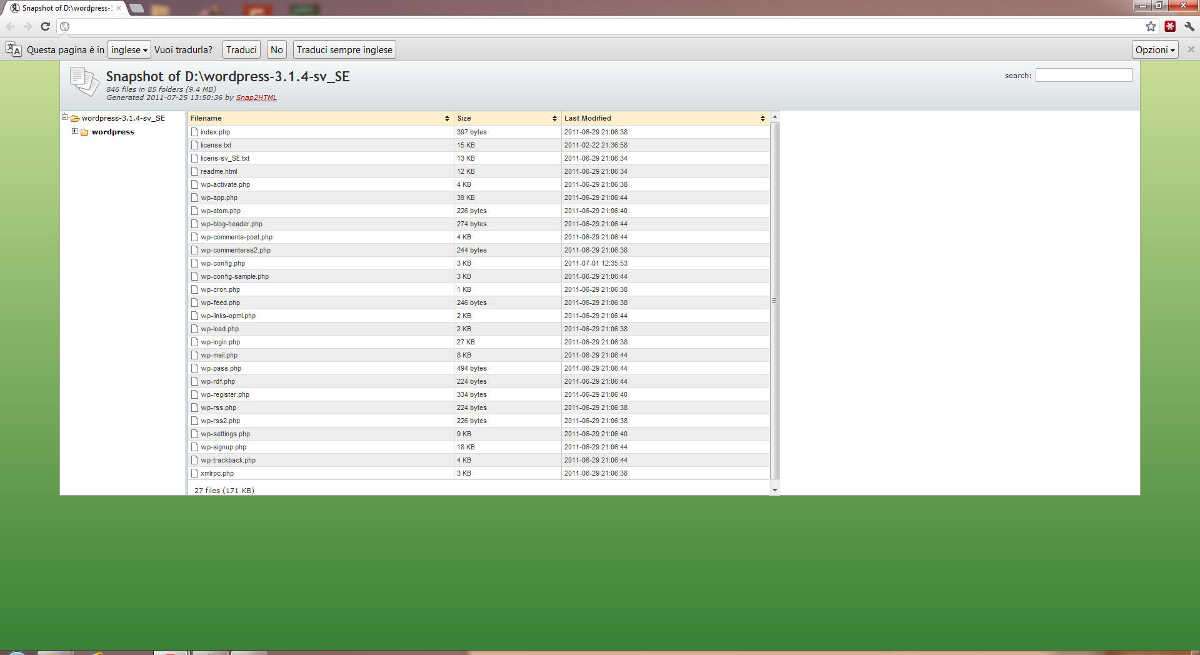
Task: Open the wrench settings menu
Action: (x=1189, y=26)
